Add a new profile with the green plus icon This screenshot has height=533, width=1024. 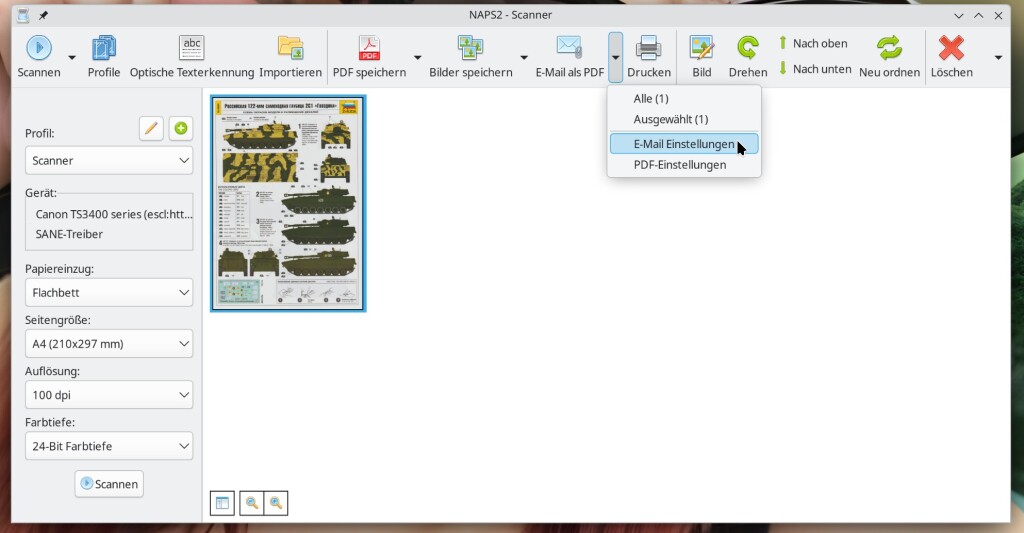[181, 128]
